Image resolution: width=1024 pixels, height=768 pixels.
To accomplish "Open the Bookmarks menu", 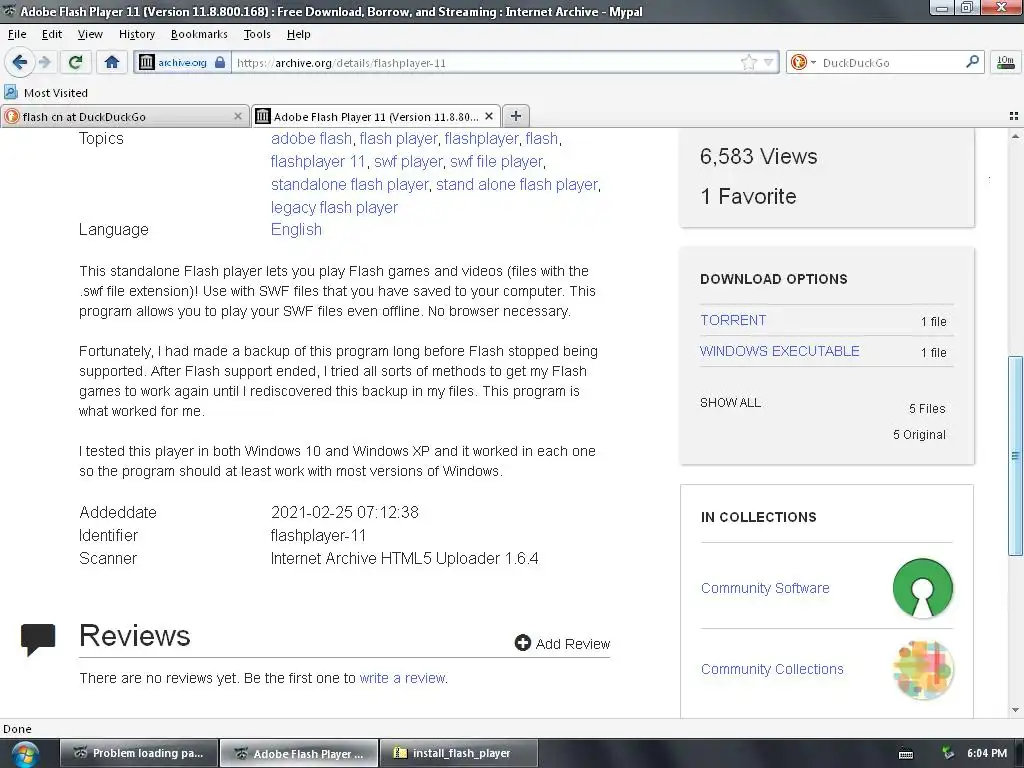I will [x=199, y=34].
